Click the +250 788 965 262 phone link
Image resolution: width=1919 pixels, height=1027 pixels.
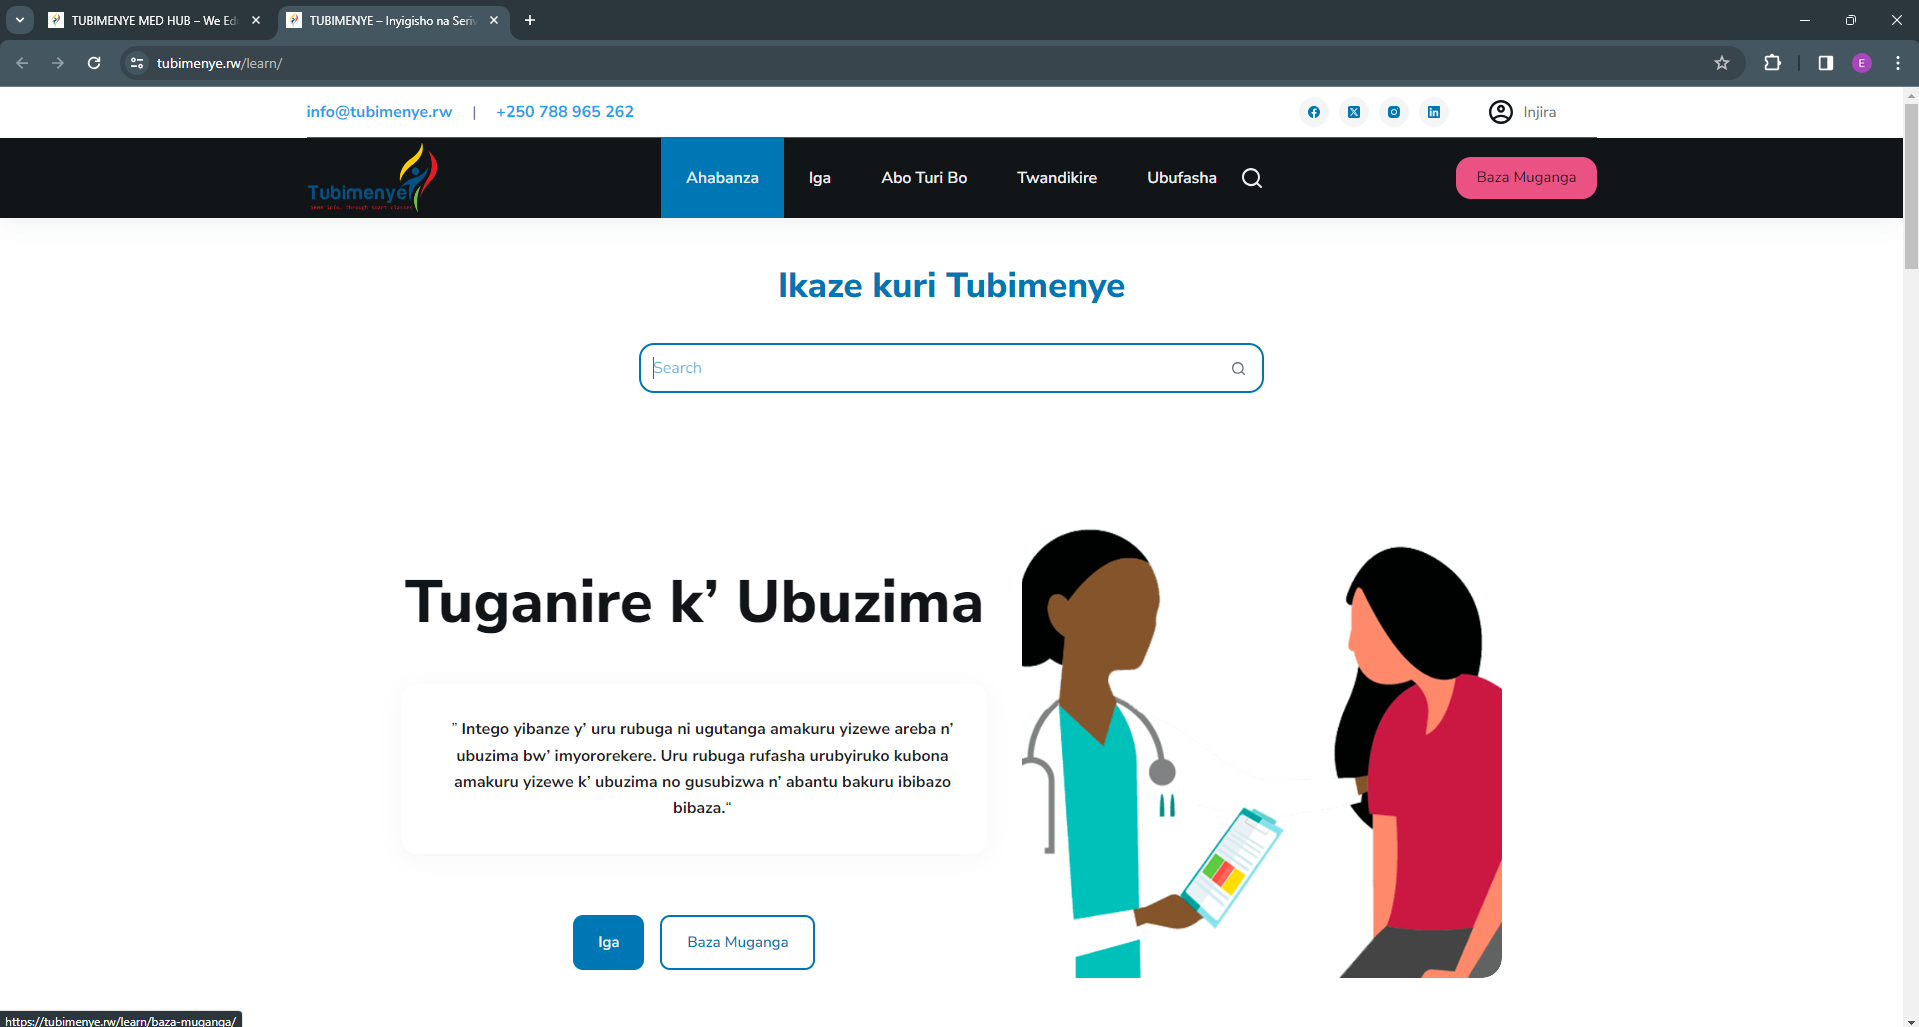pos(565,112)
